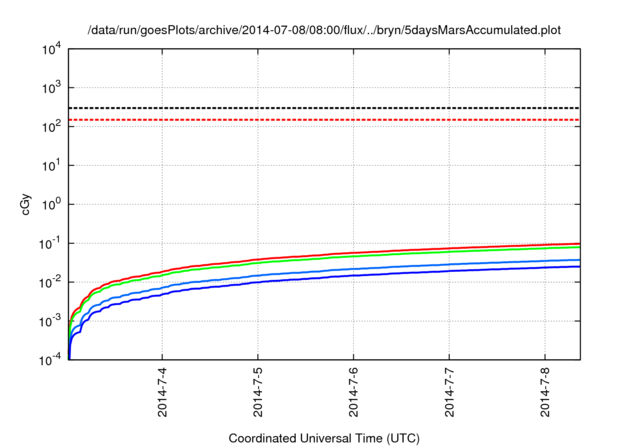Screen dimensions: 640x448
Task: Click the 10^-3 y-axis tick label
Action: click(x=51, y=321)
